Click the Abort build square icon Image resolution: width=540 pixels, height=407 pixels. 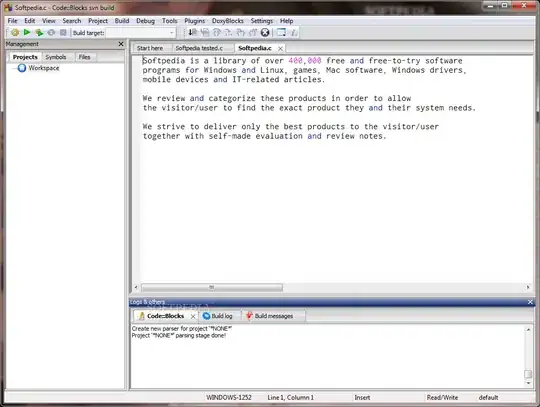pyautogui.click(x=63, y=33)
